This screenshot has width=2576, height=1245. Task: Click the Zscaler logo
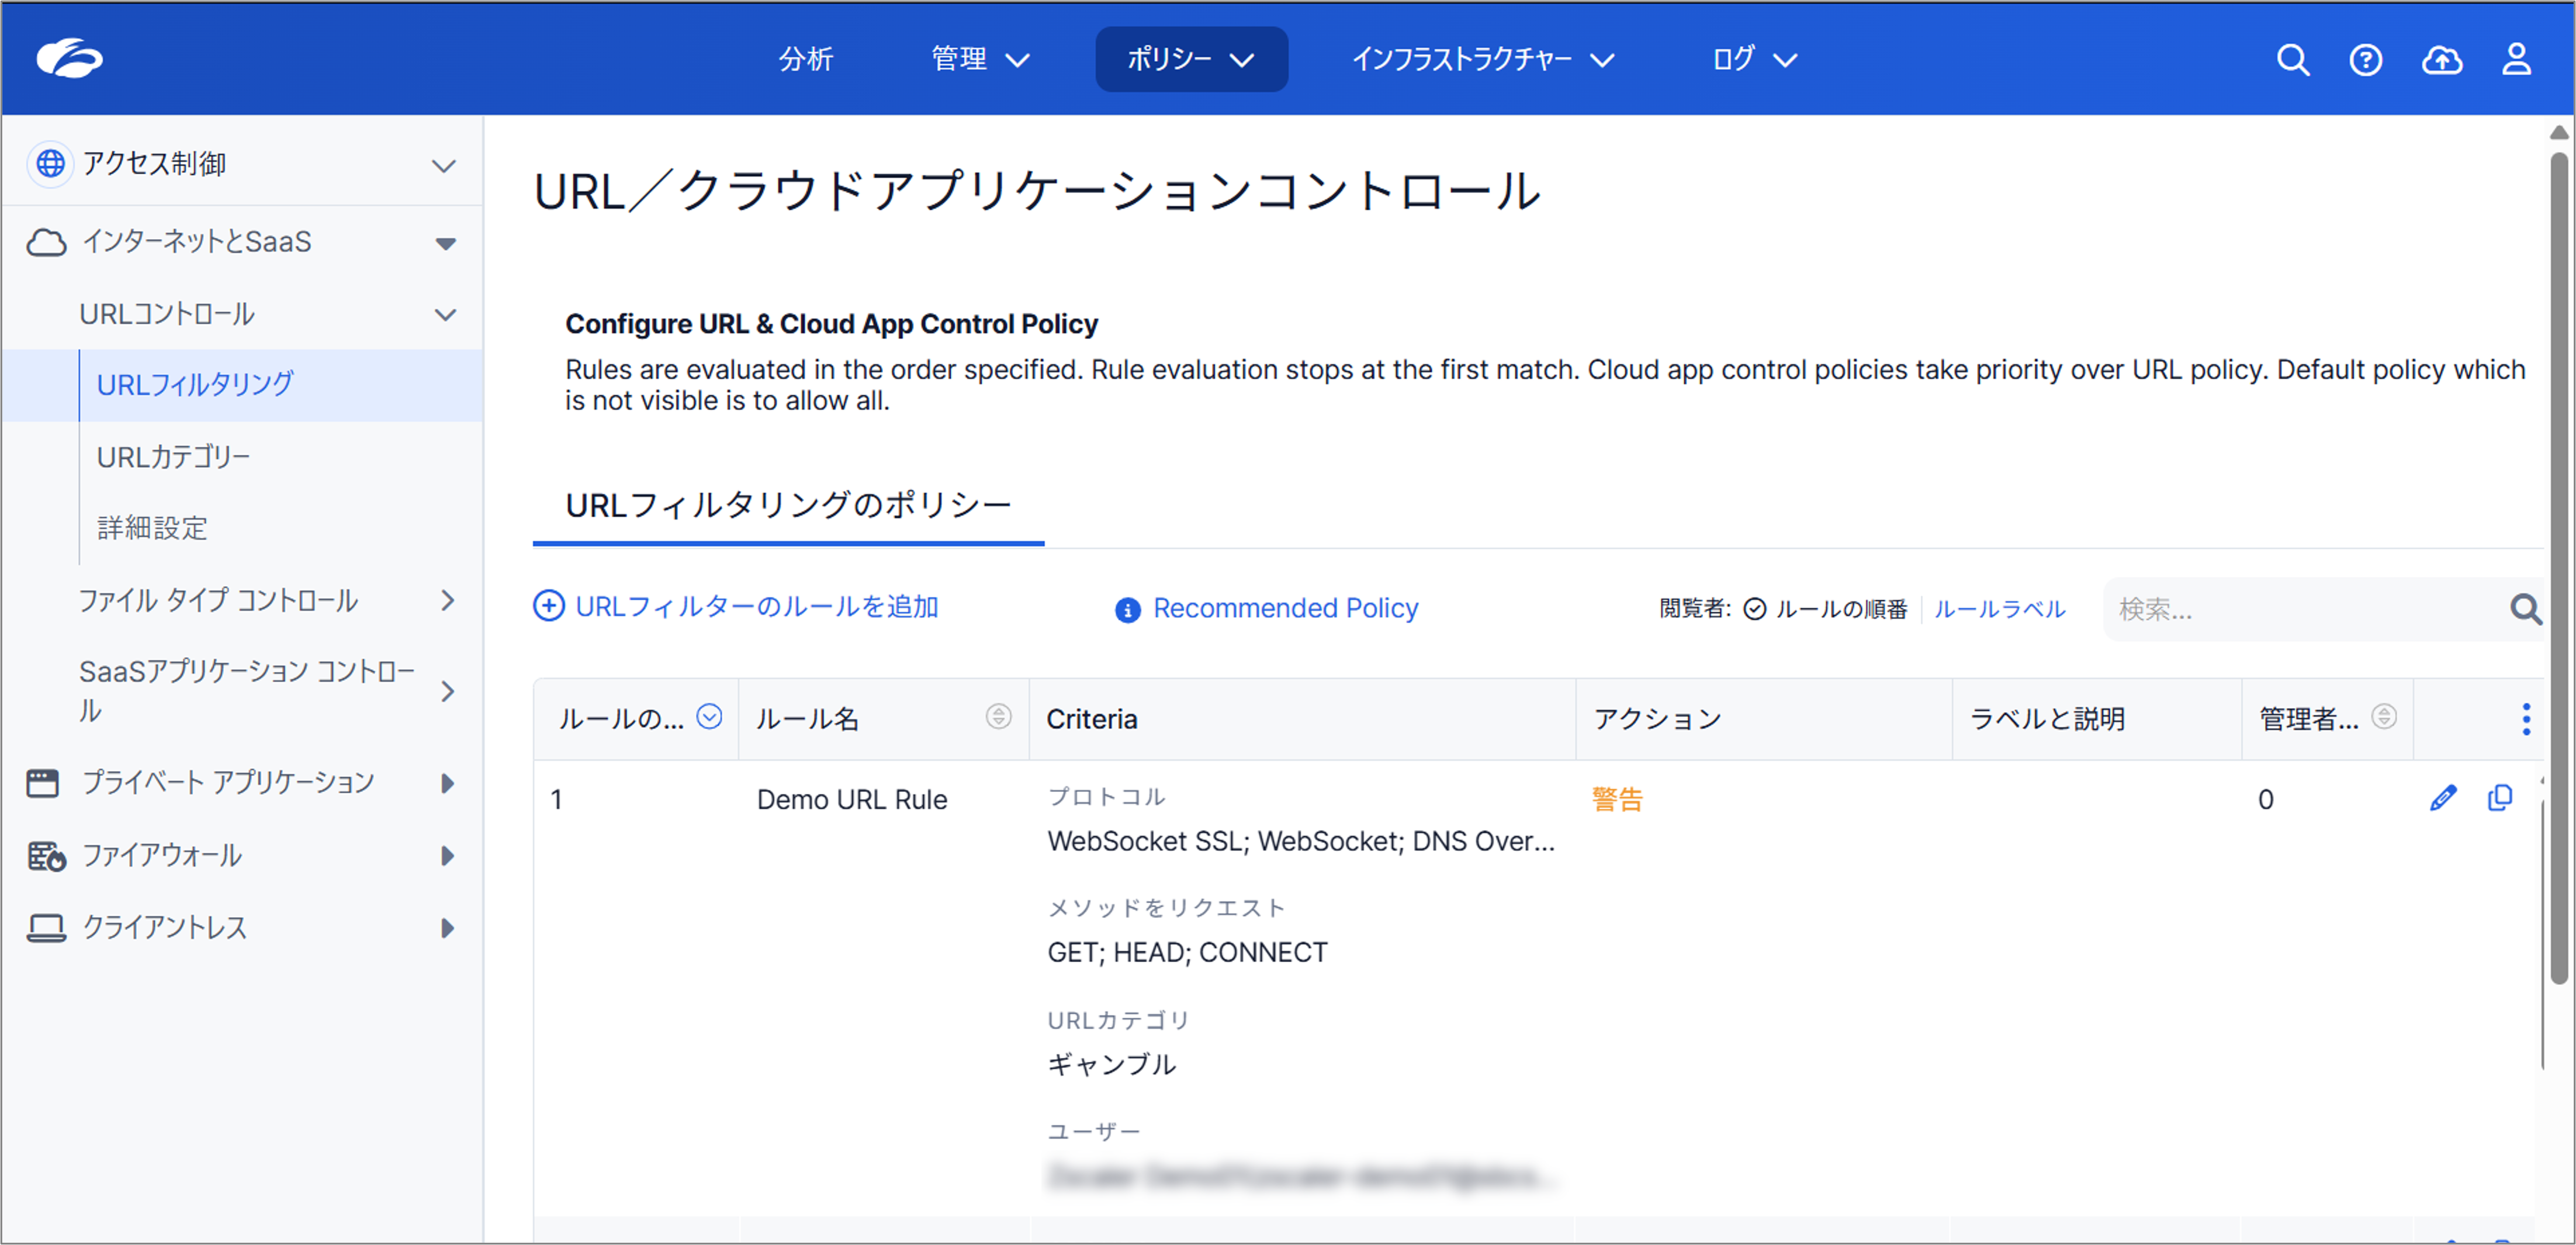[x=70, y=58]
